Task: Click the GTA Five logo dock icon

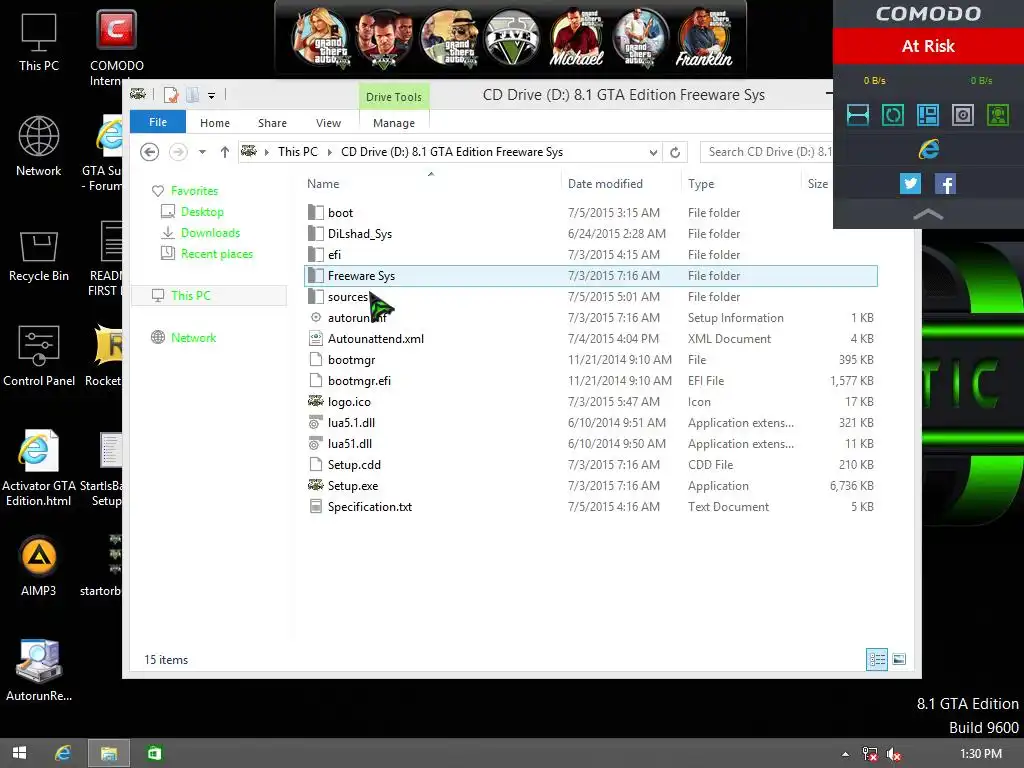Action: point(512,38)
